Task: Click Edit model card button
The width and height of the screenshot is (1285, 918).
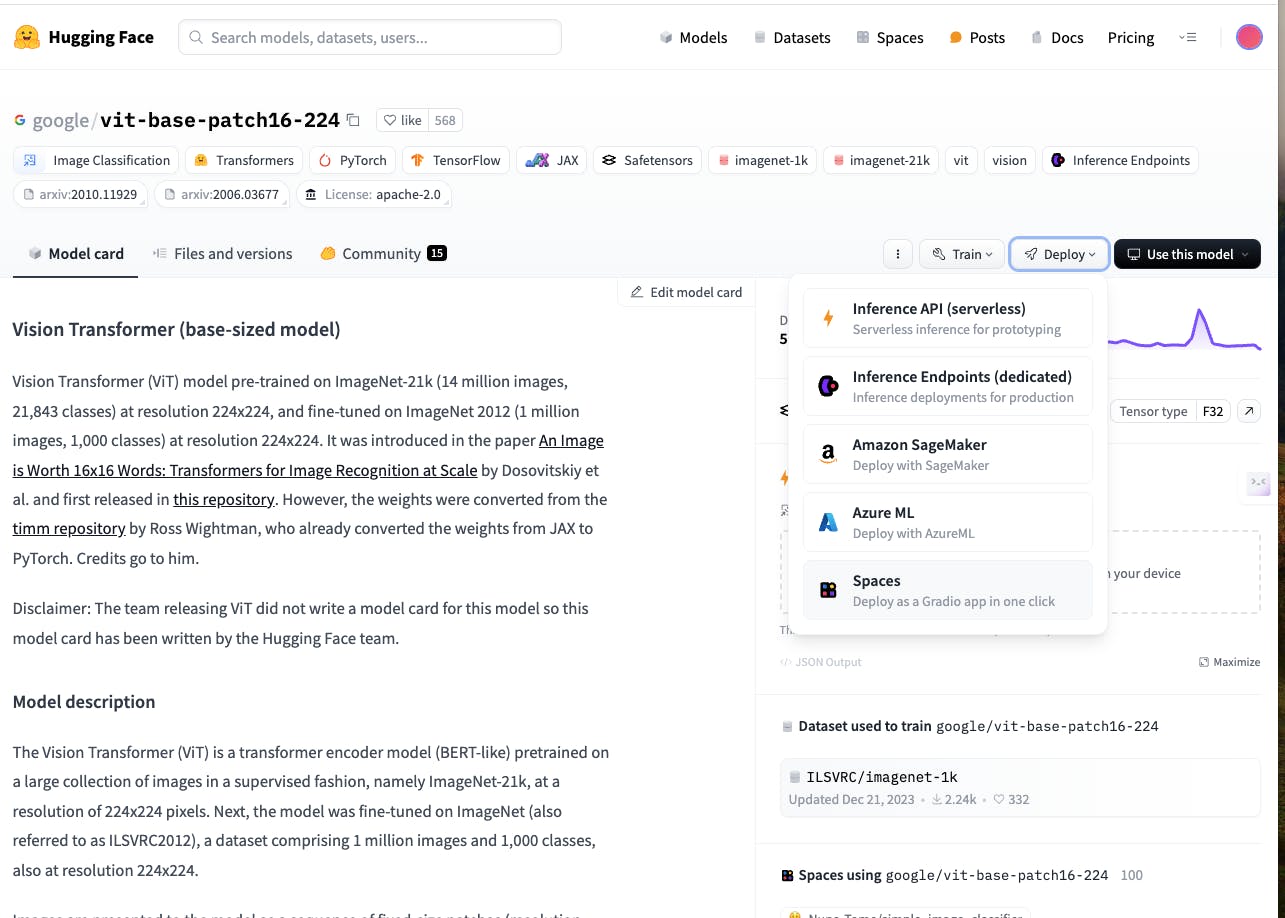Action: click(687, 292)
